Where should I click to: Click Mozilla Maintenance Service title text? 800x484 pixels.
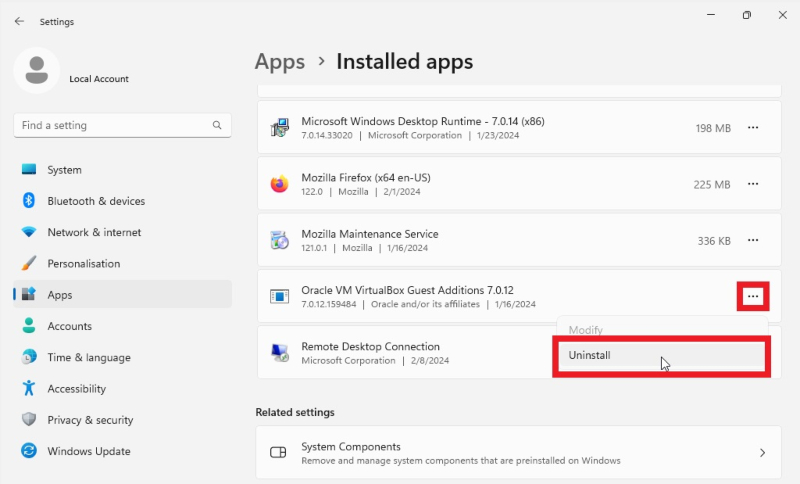[x=370, y=234]
